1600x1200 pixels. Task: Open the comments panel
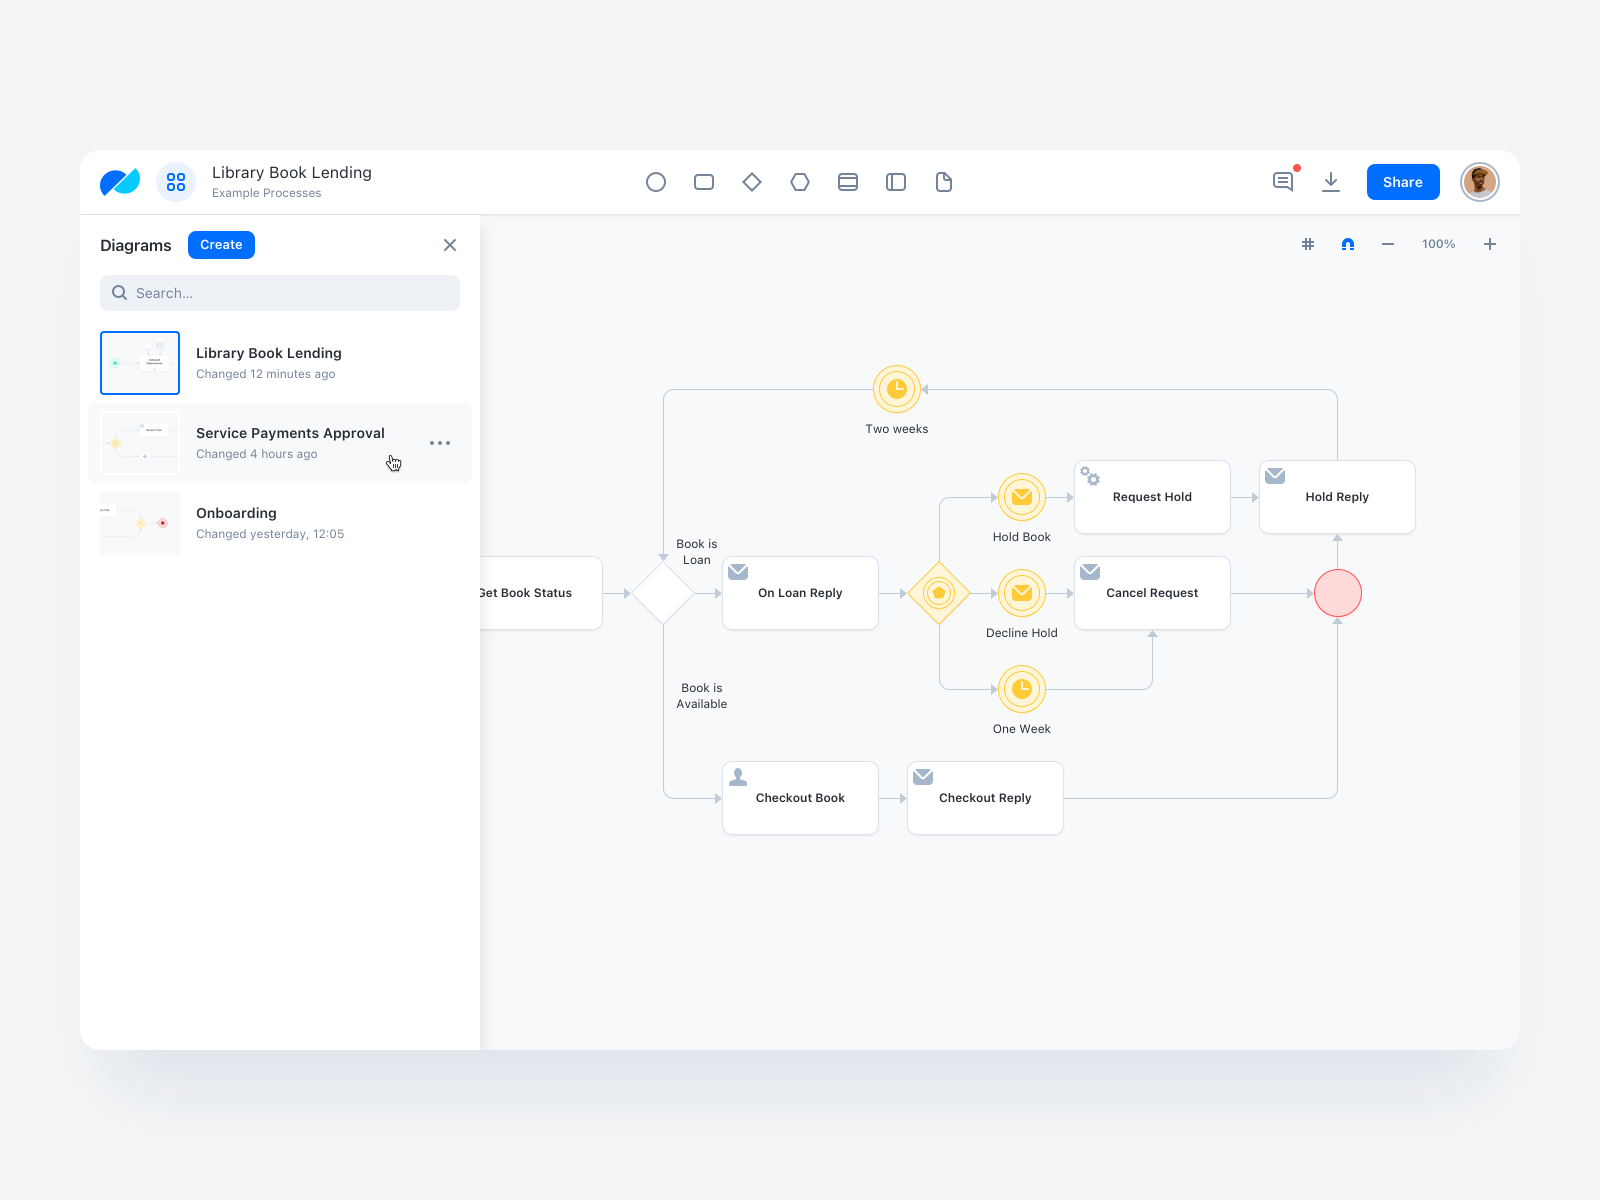(x=1283, y=182)
